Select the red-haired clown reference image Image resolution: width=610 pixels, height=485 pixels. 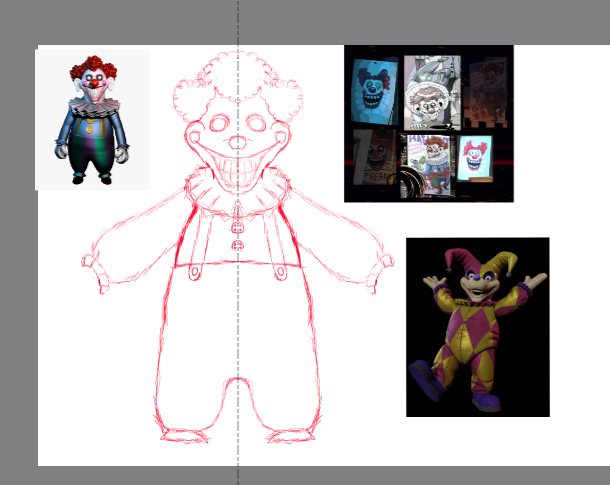92,120
